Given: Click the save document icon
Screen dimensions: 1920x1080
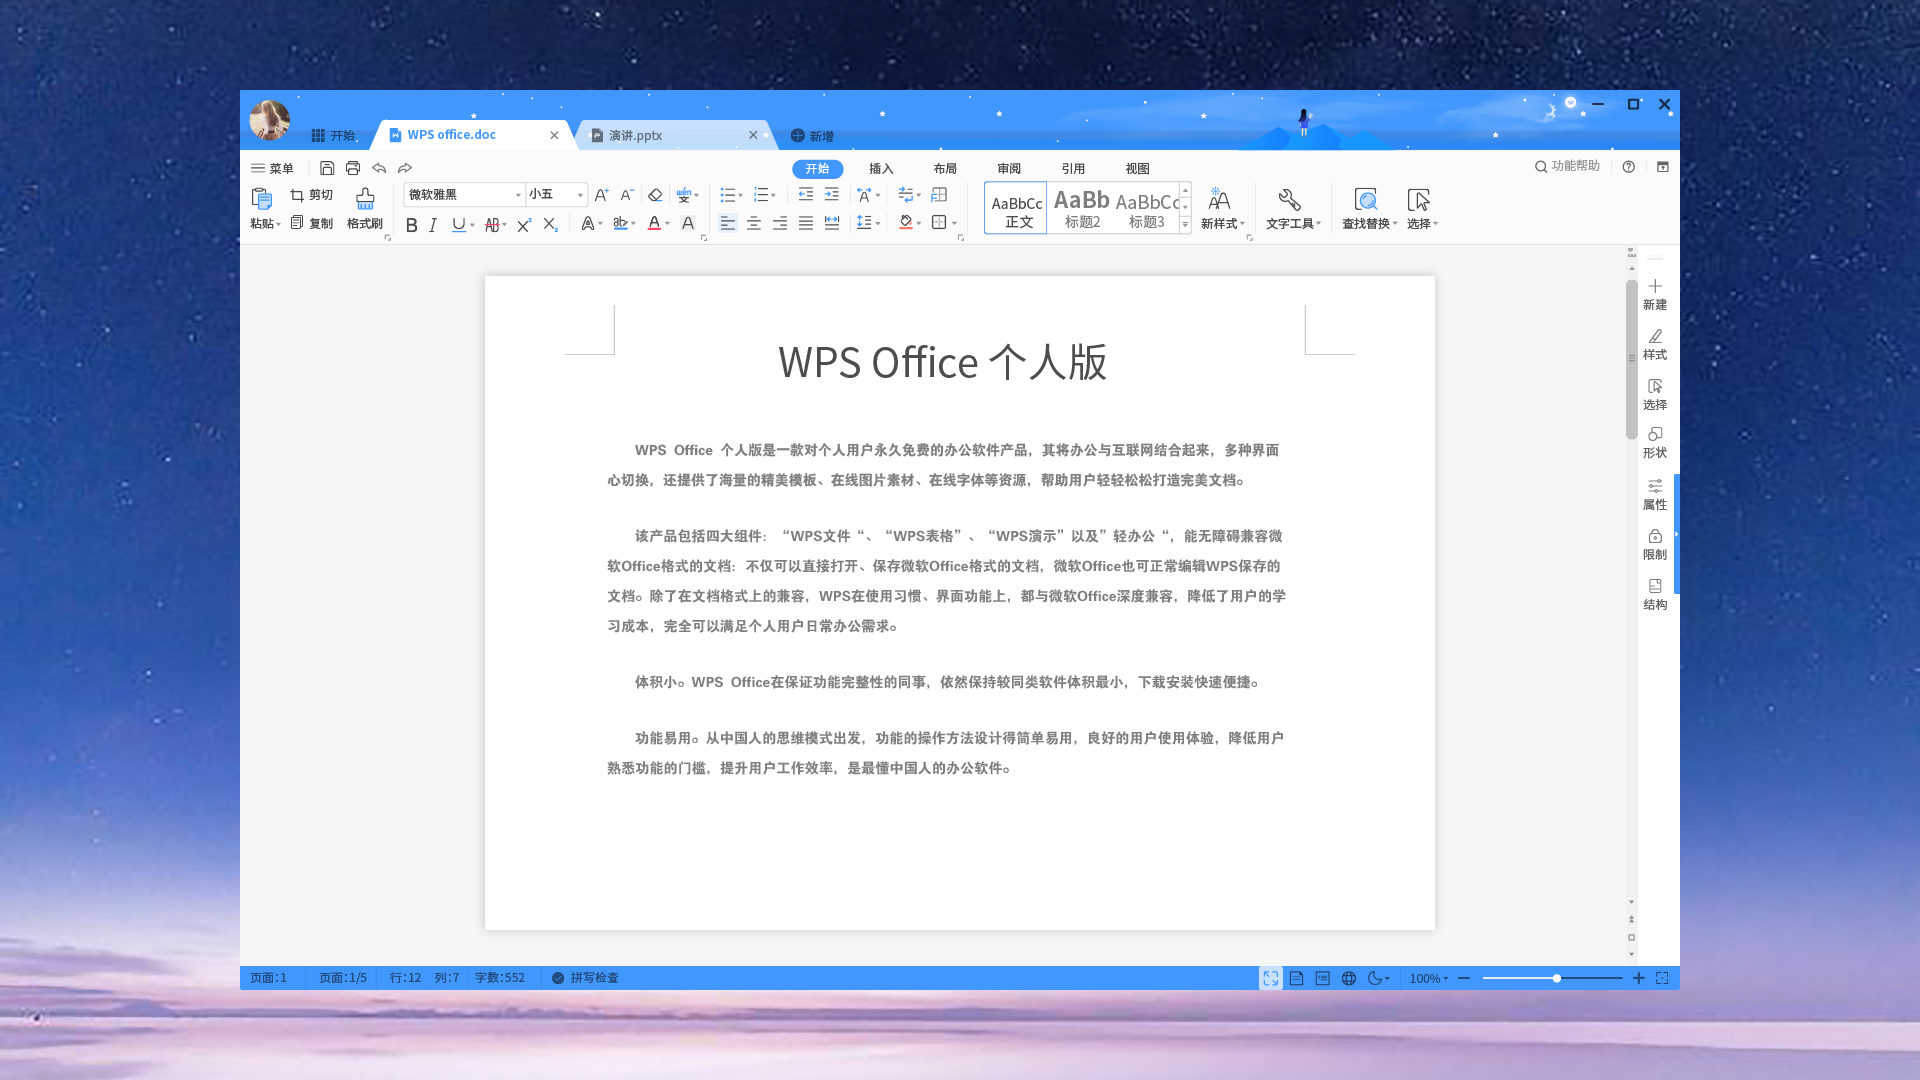Looking at the screenshot, I should [x=327, y=168].
